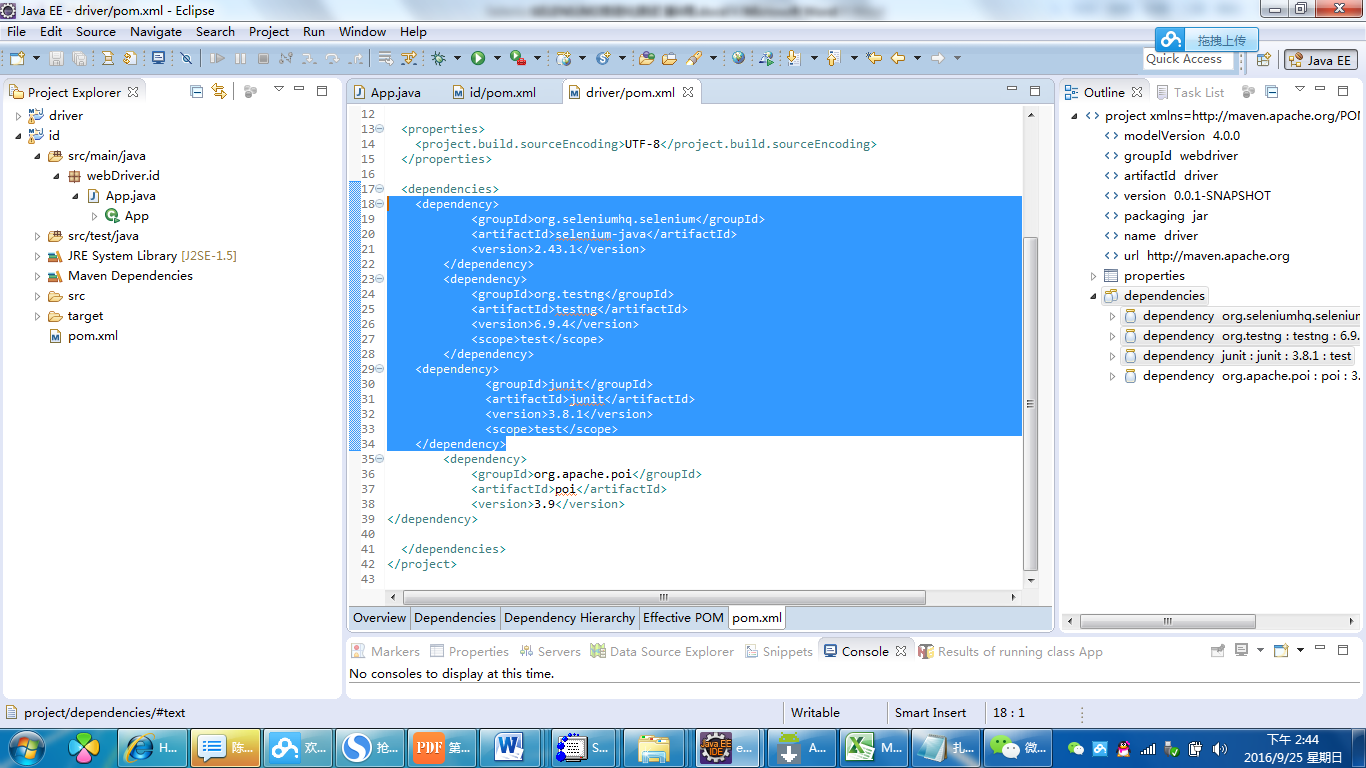This screenshot has height=768, width=1366.
Task: Switch to the Java EE perspective
Action: 1320,60
